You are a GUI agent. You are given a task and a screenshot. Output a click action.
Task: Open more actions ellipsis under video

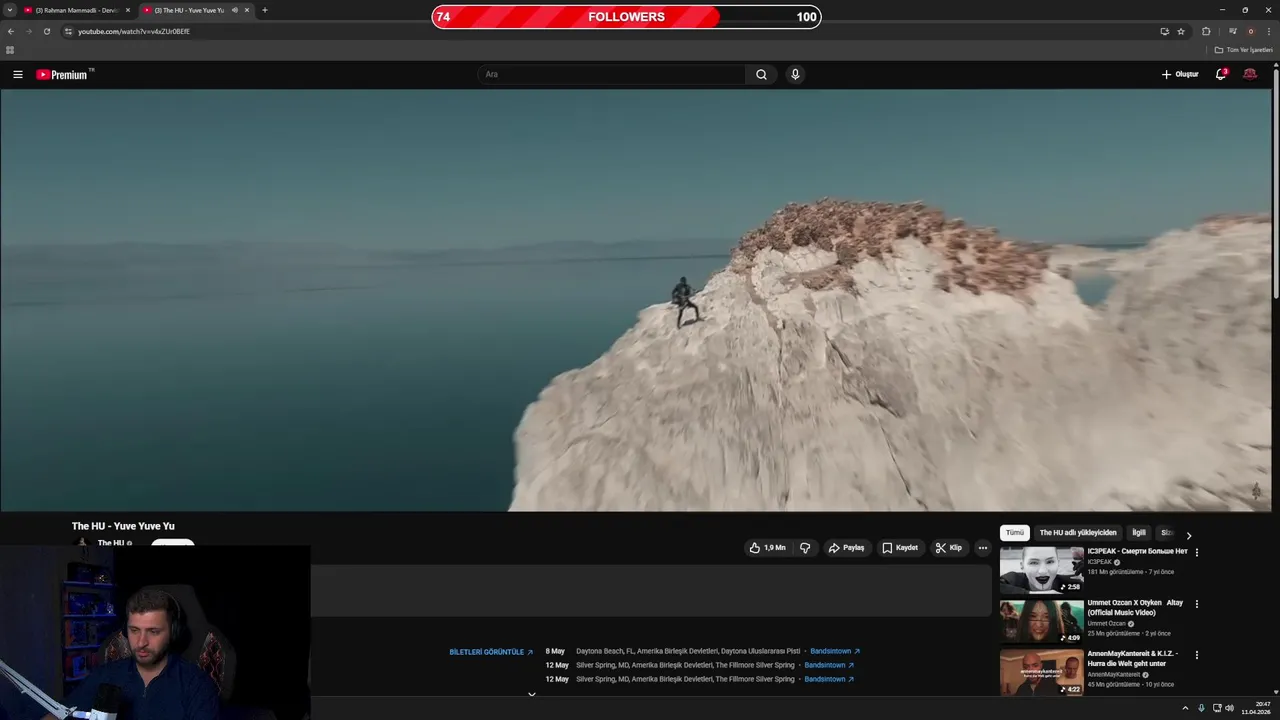point(982,548)
